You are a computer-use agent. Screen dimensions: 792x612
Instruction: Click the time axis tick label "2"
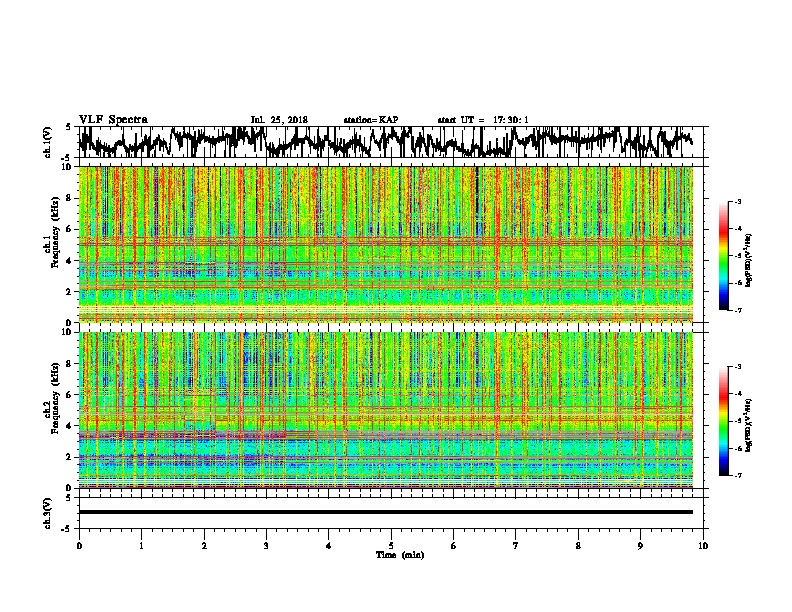click(x=204, y=546)
